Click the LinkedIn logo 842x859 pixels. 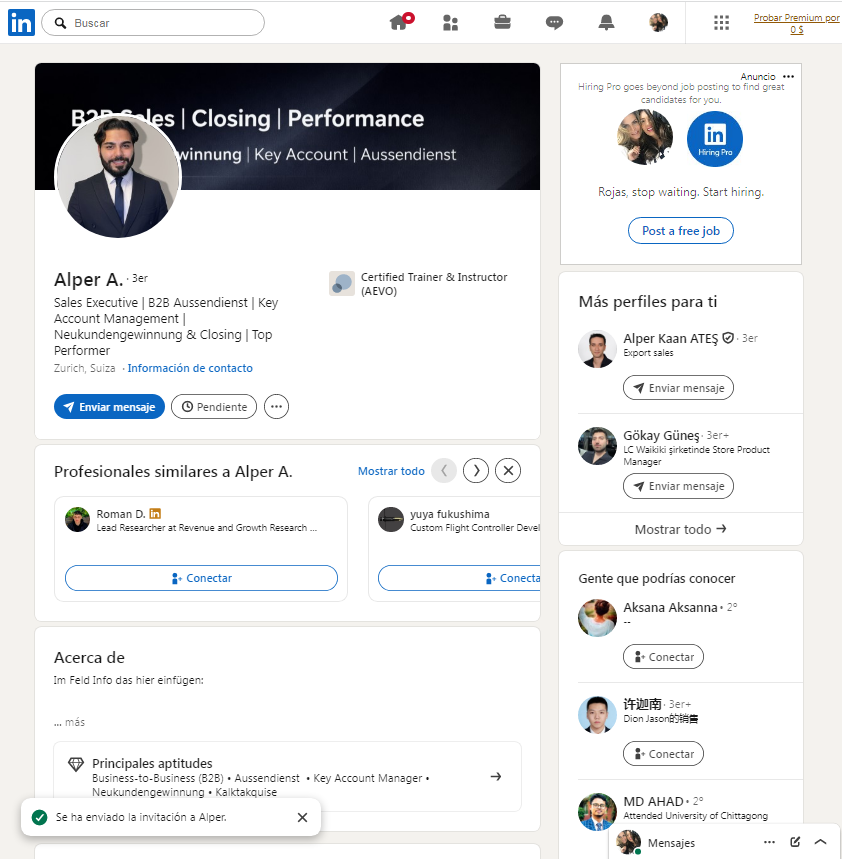point(21,22)
